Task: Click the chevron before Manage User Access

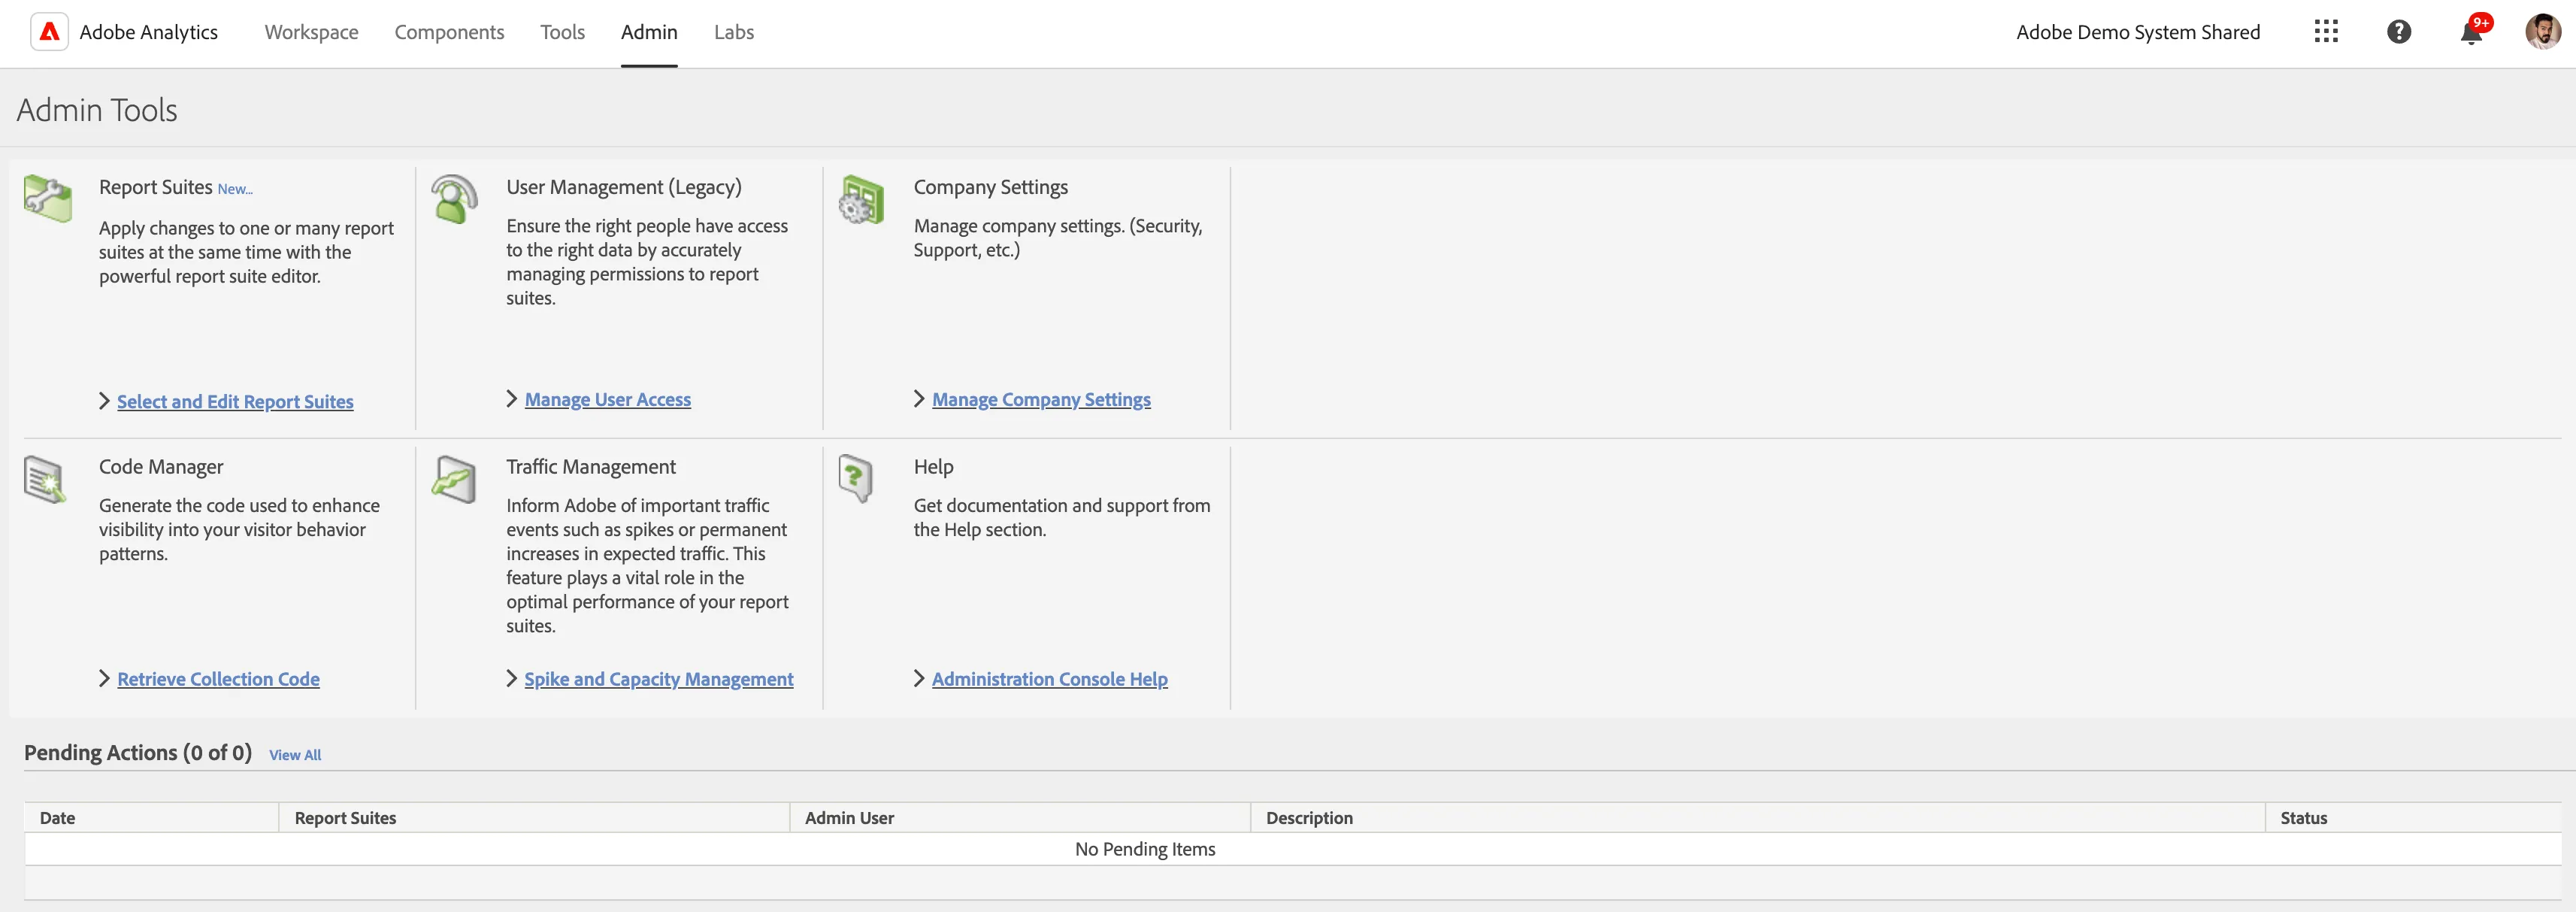Action: (512, 398)
